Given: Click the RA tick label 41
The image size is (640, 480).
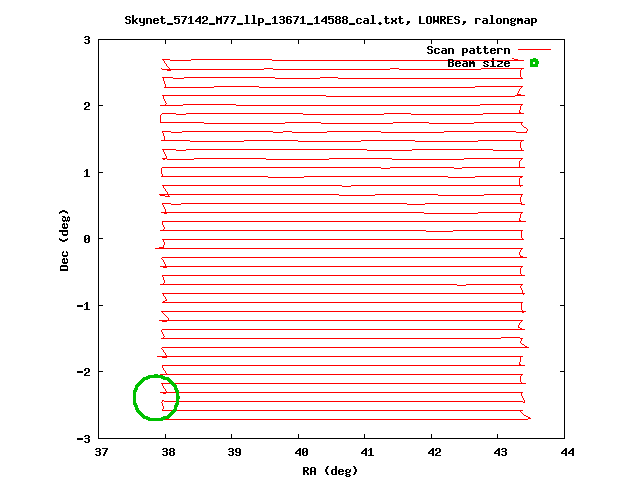Looking at the screenshot, I should tap(367, 452).
